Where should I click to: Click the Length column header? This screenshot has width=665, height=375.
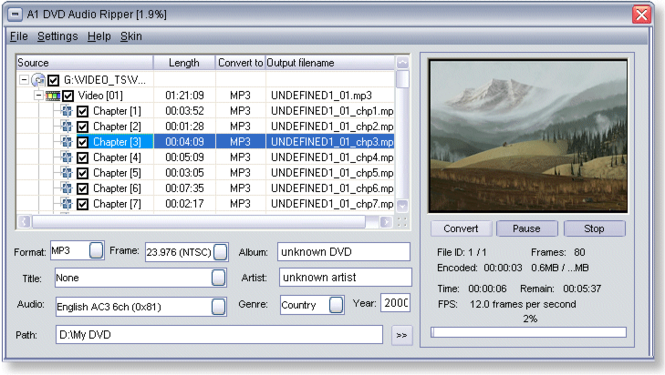pos(184,63)
